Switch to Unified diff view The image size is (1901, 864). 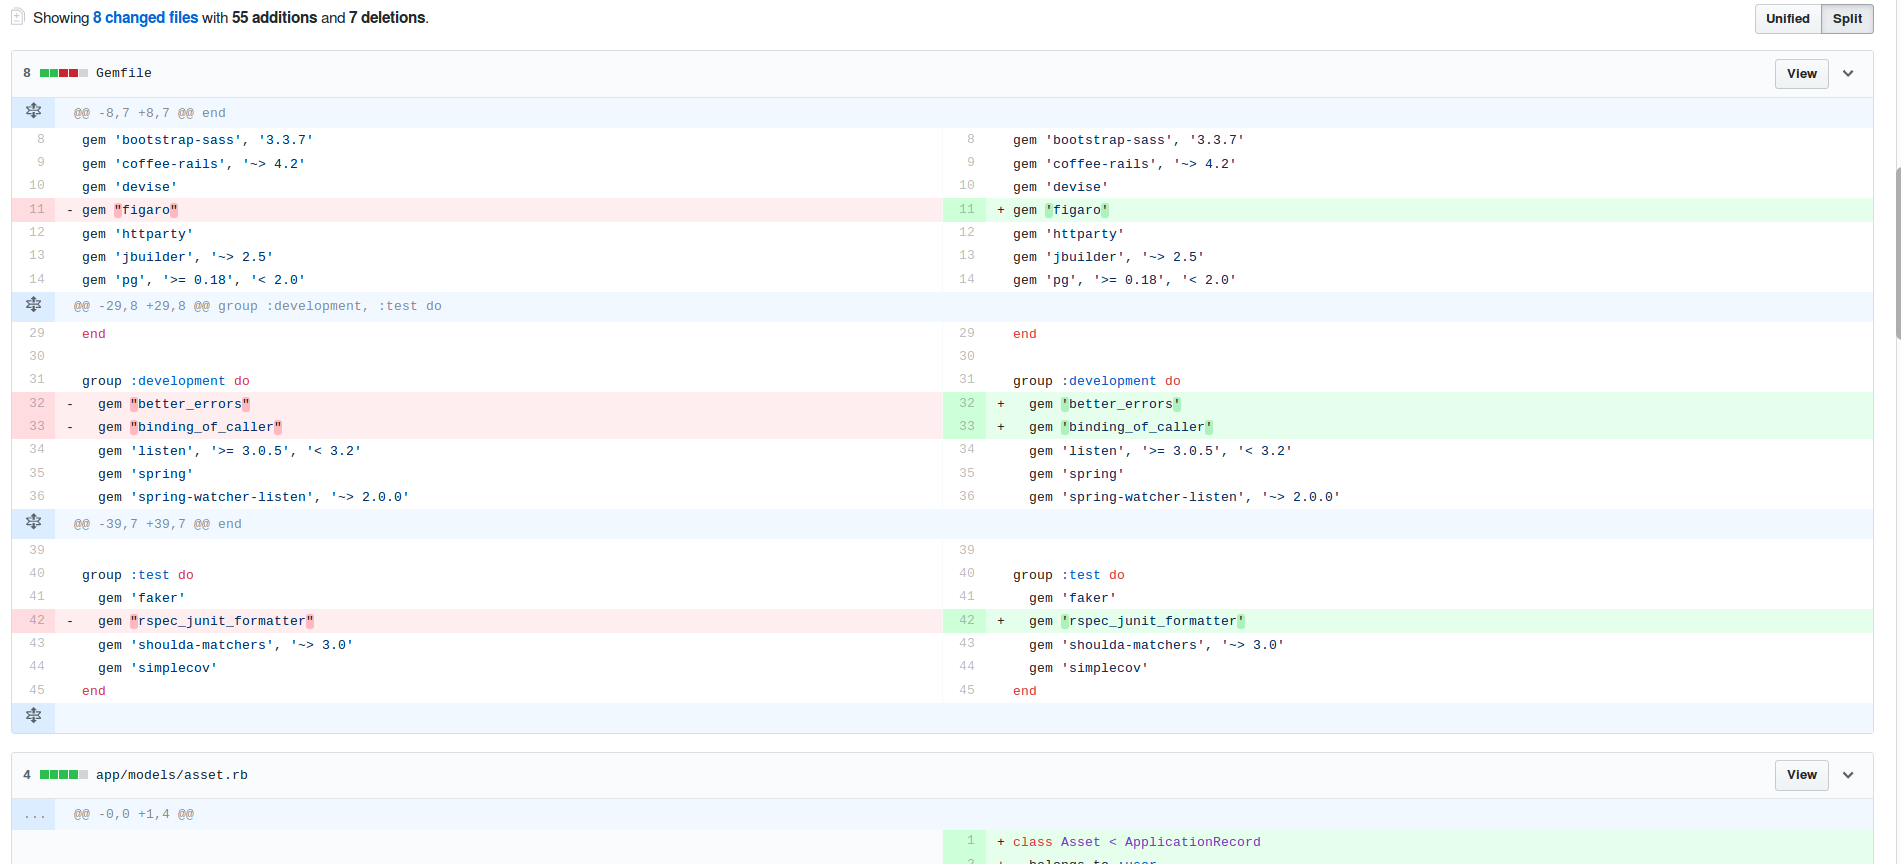pyautogui.click(x=1787, y=19)
